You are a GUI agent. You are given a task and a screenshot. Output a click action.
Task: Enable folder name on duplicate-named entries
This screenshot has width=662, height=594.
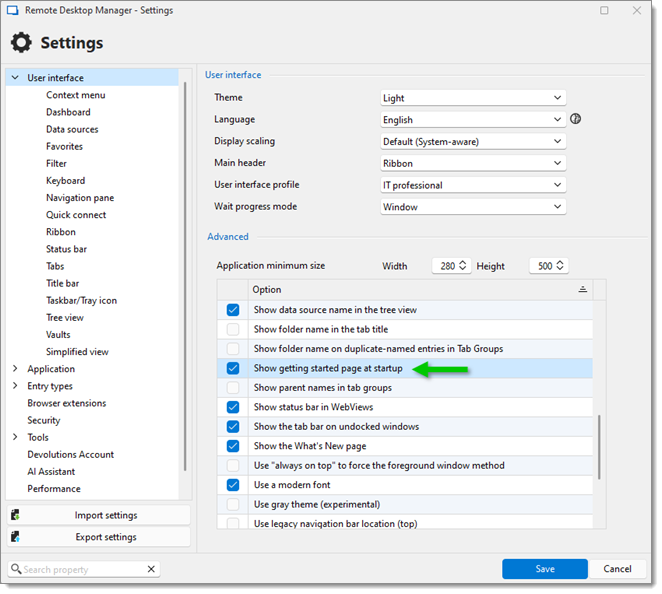click(233, 349)
